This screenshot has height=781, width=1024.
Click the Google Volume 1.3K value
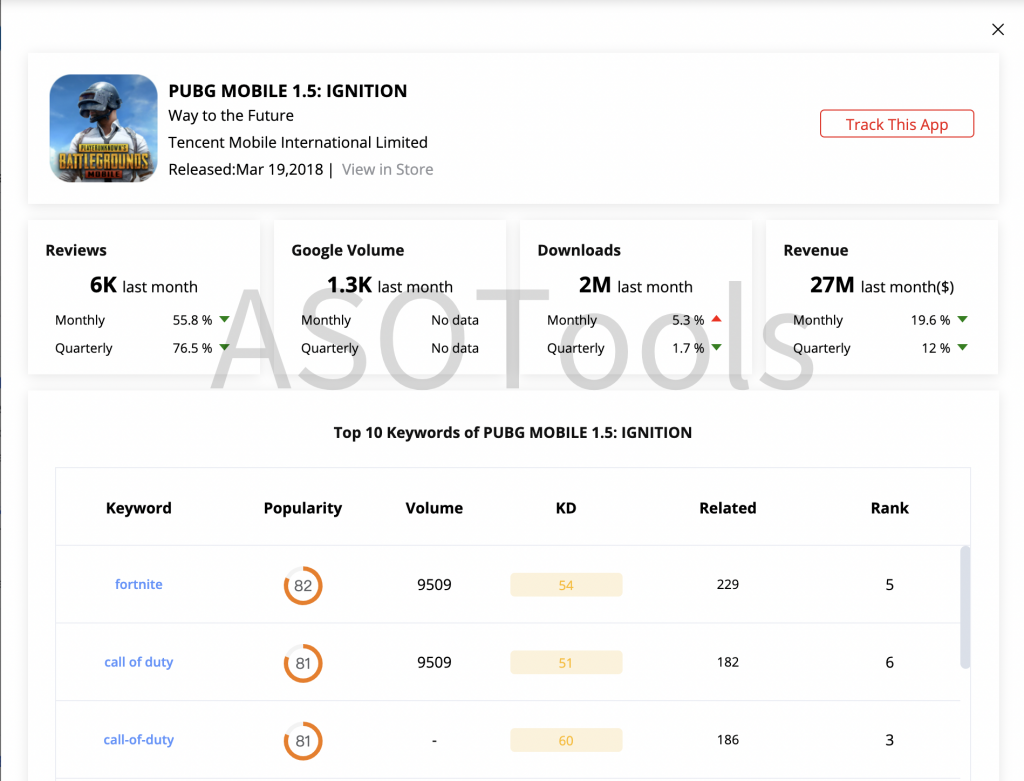349,285
